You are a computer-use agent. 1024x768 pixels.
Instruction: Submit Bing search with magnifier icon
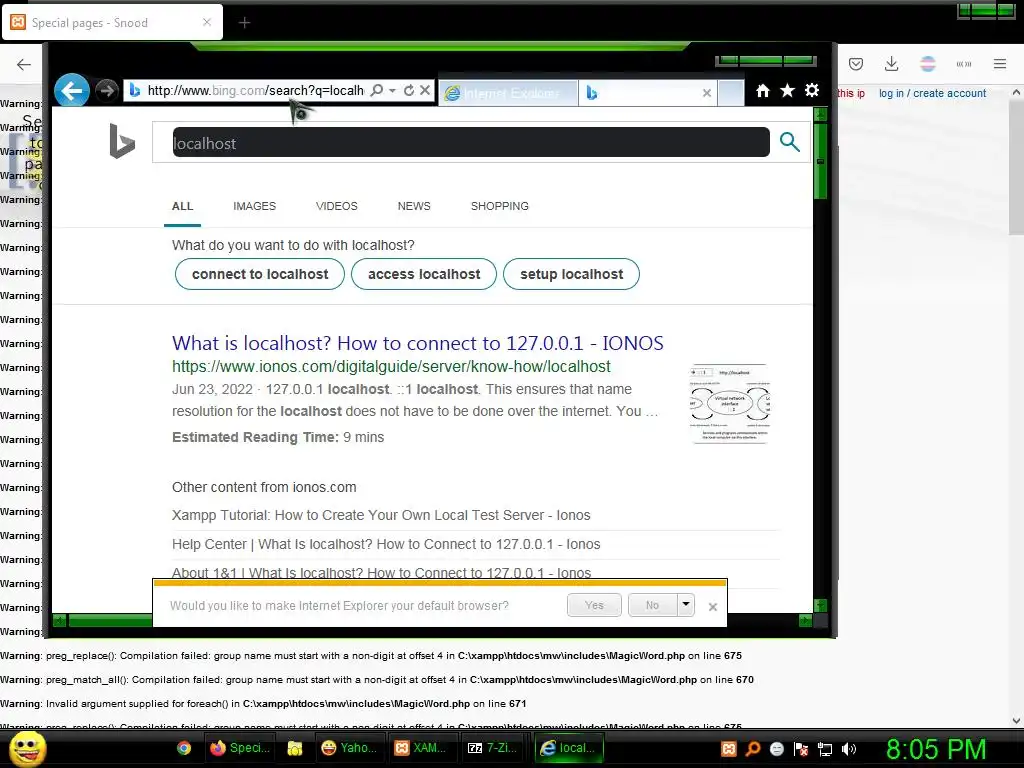click(790, 142)
